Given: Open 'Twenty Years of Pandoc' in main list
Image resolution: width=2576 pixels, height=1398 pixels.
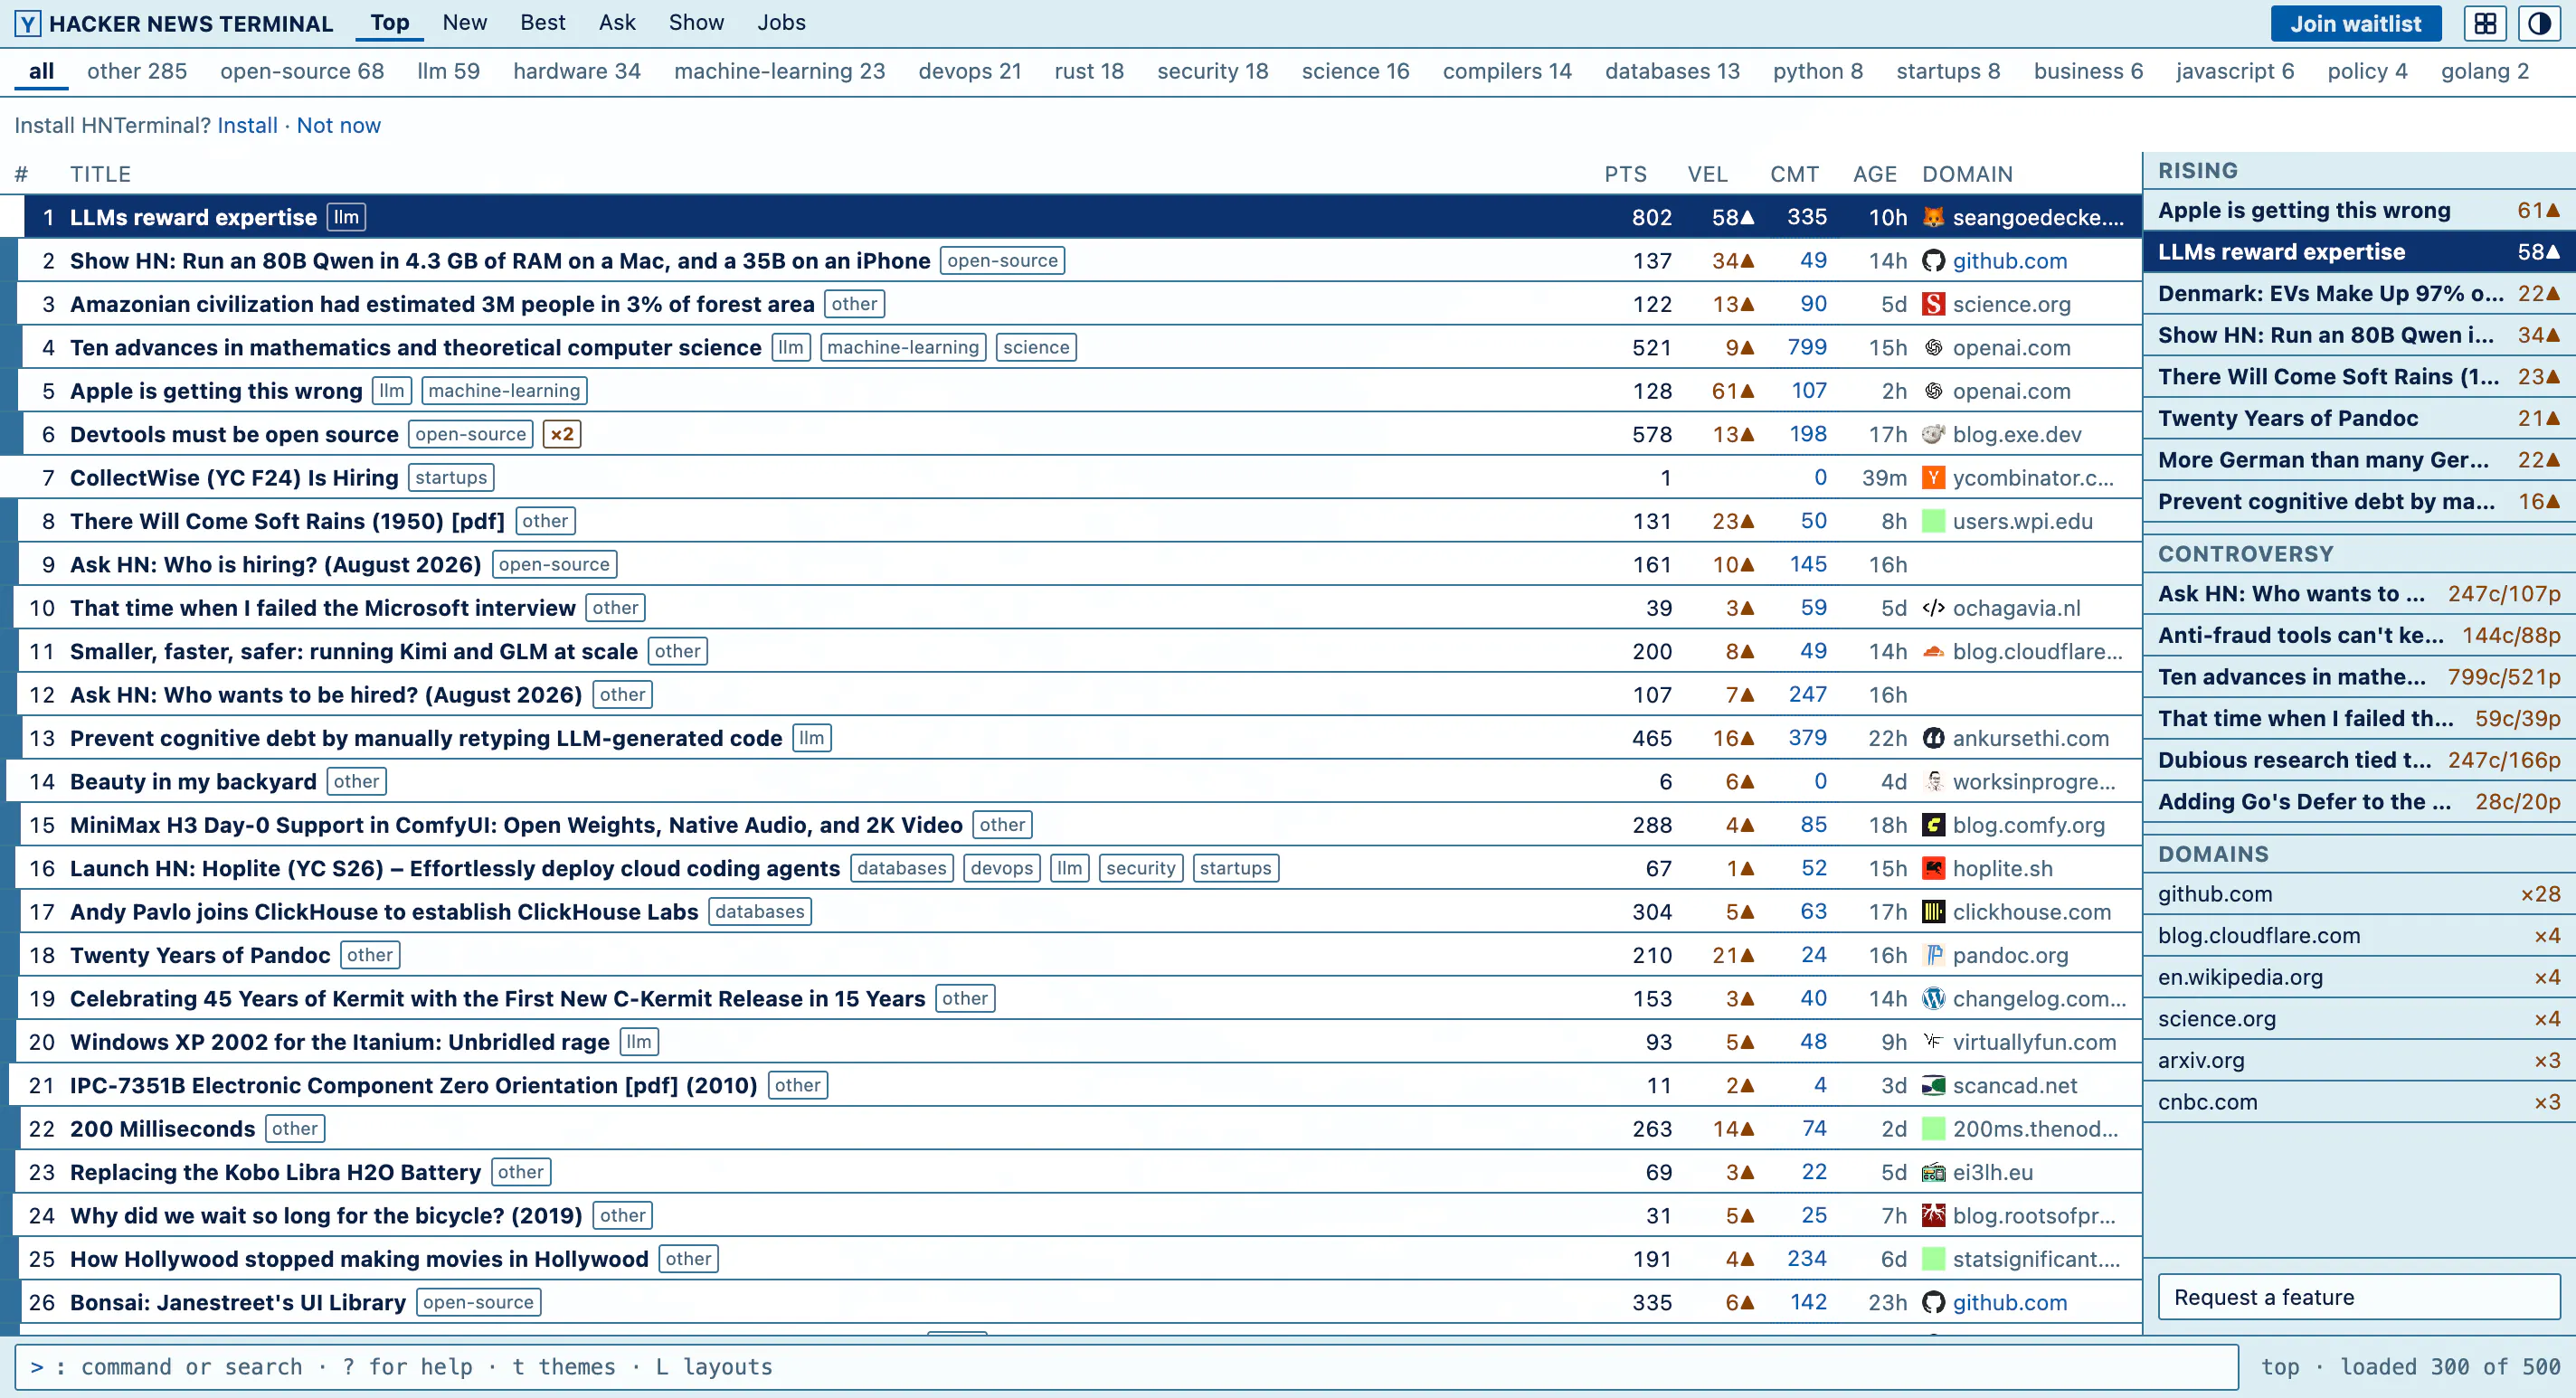Looking at the screenshot, I should [200, 955].
